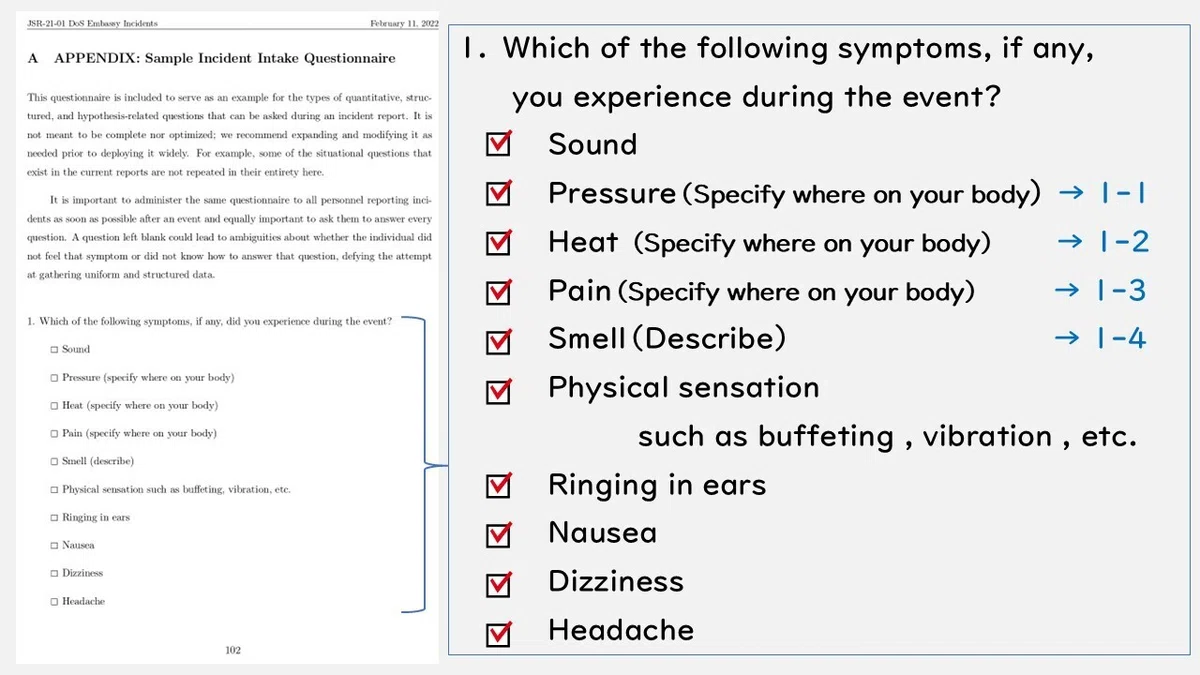Image resolution: width=1200 pixels, height=675 pixels.
Task: Click the blue bracket connecting document to panel
Action: pos(421,465)
